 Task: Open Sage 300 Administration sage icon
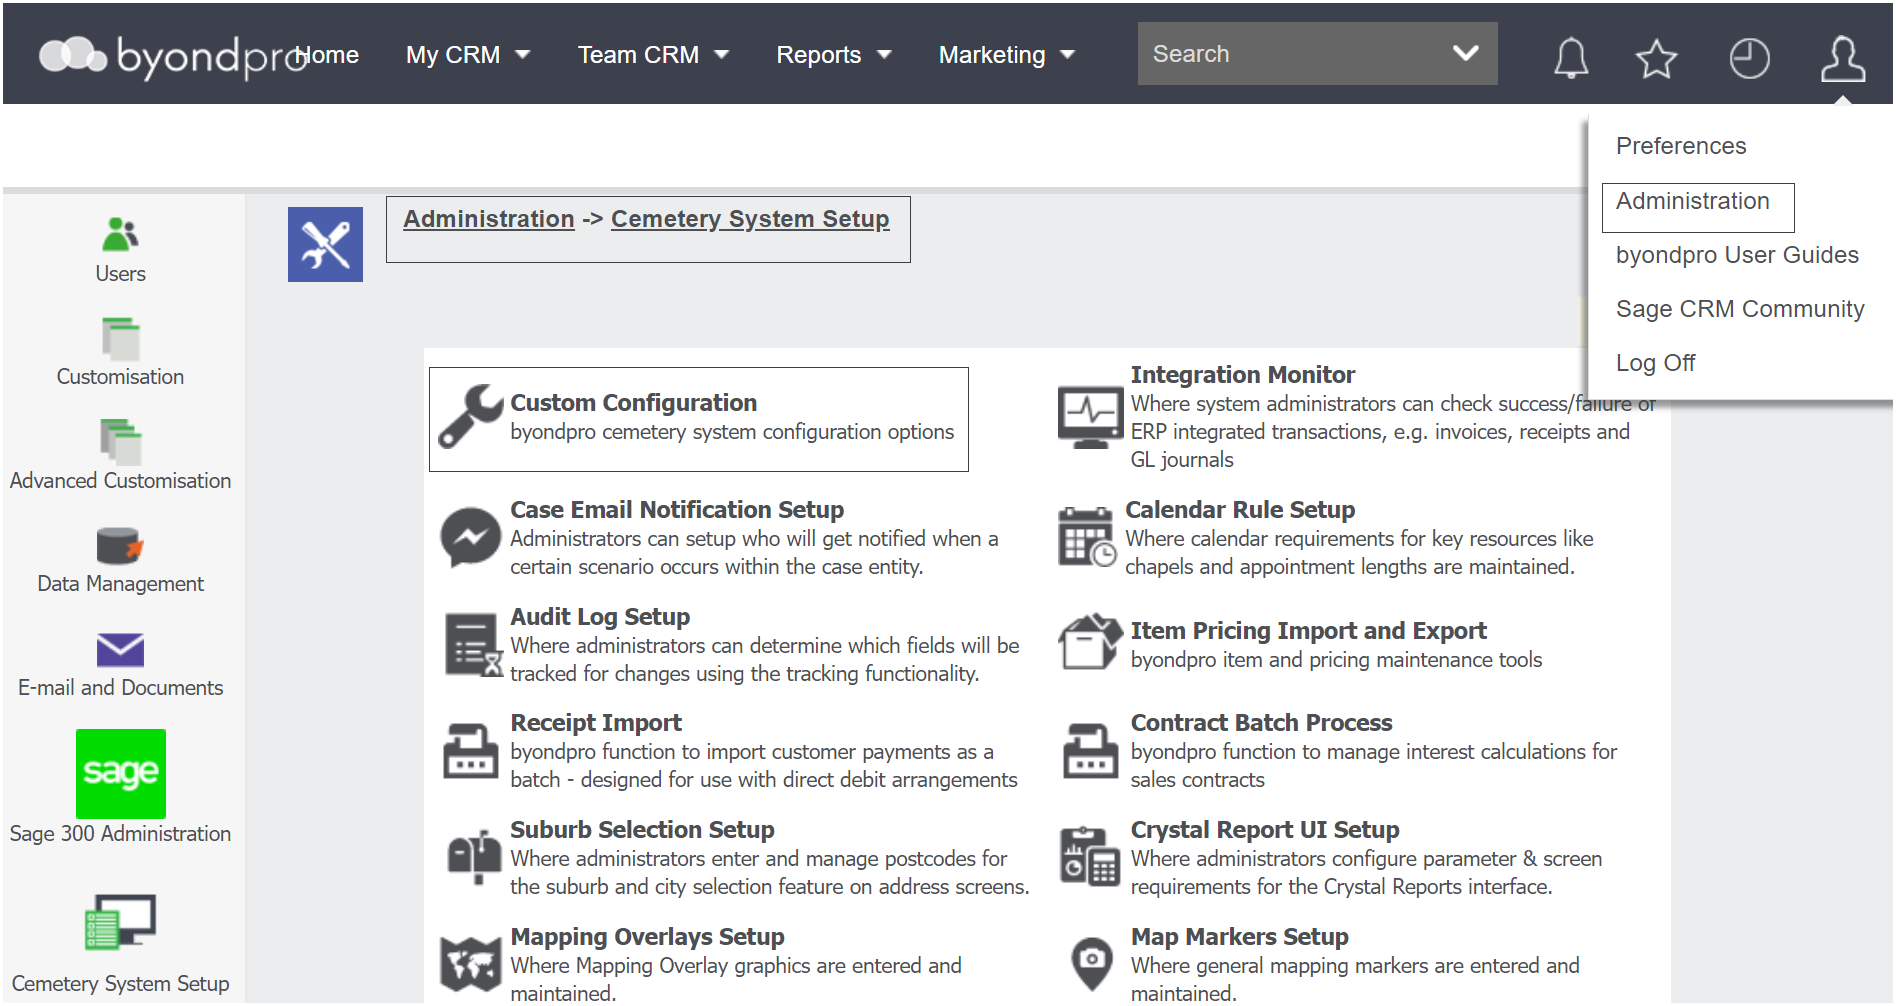click(x=120, y=774)
